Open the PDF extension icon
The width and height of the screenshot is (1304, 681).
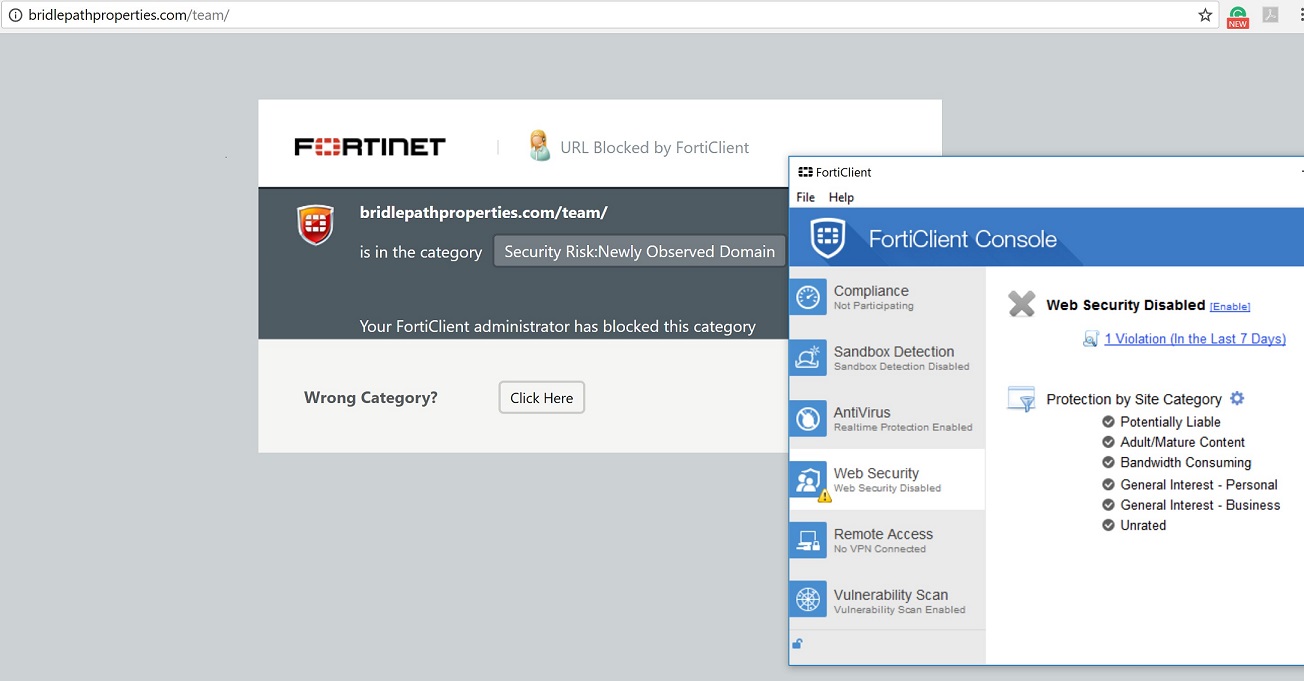pos(1271,15)
